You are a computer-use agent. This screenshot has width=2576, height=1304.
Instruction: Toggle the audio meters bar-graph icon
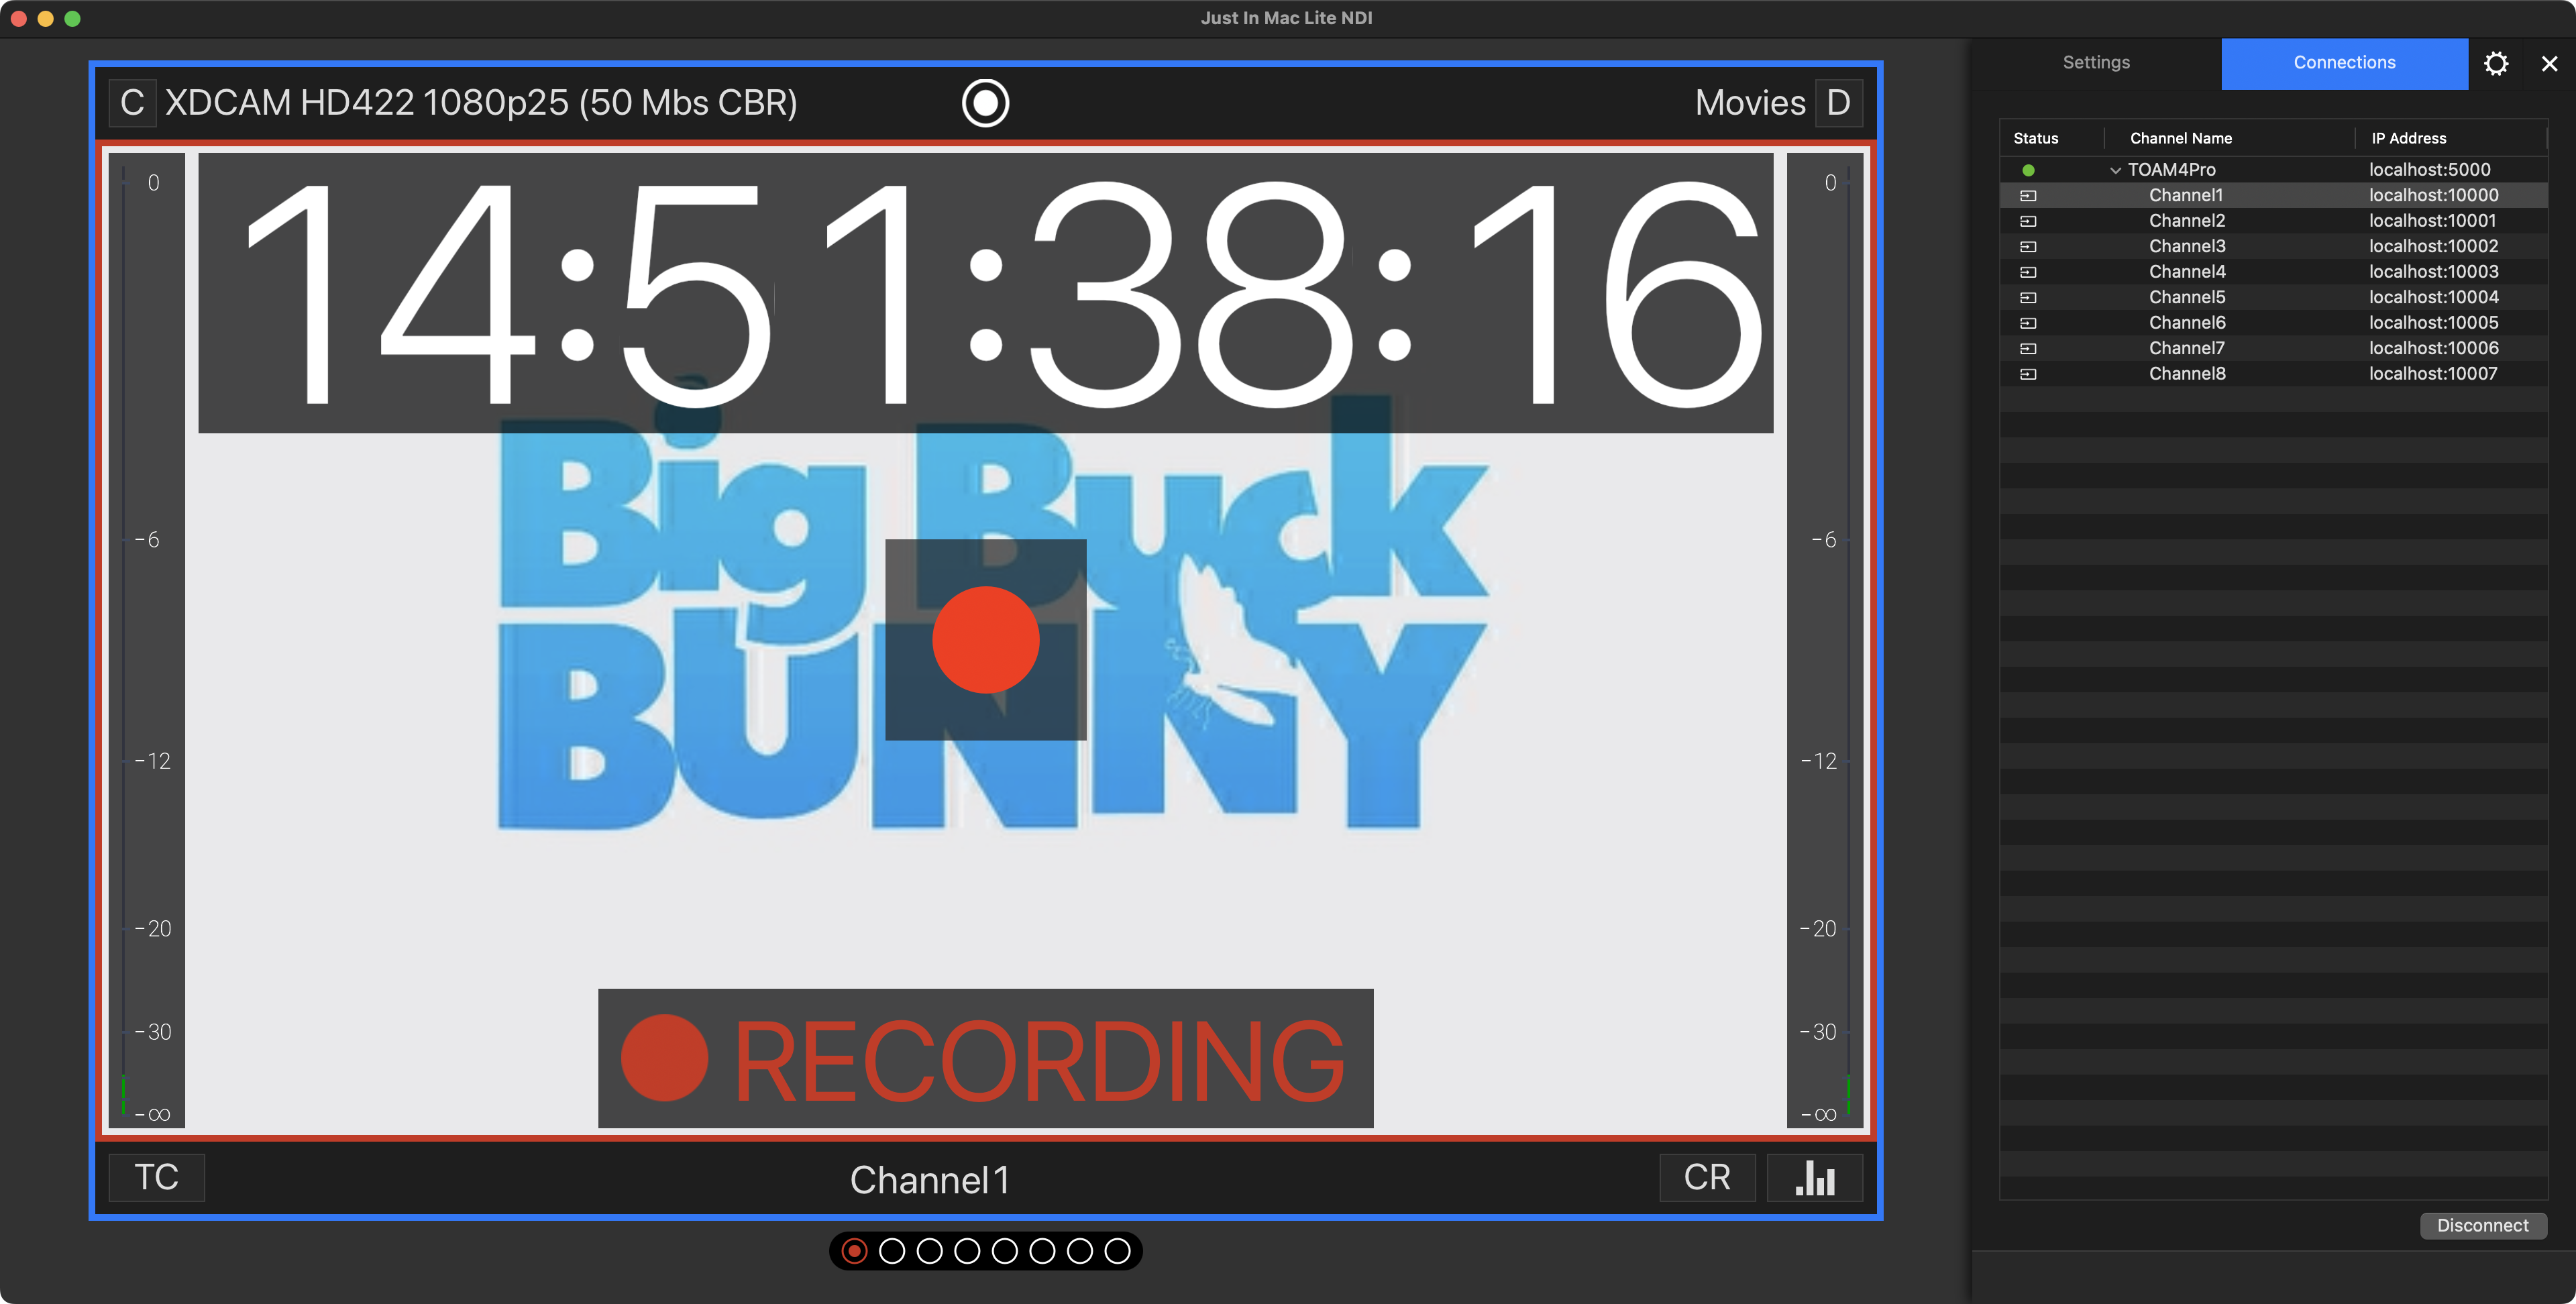click(1815, 1177)
